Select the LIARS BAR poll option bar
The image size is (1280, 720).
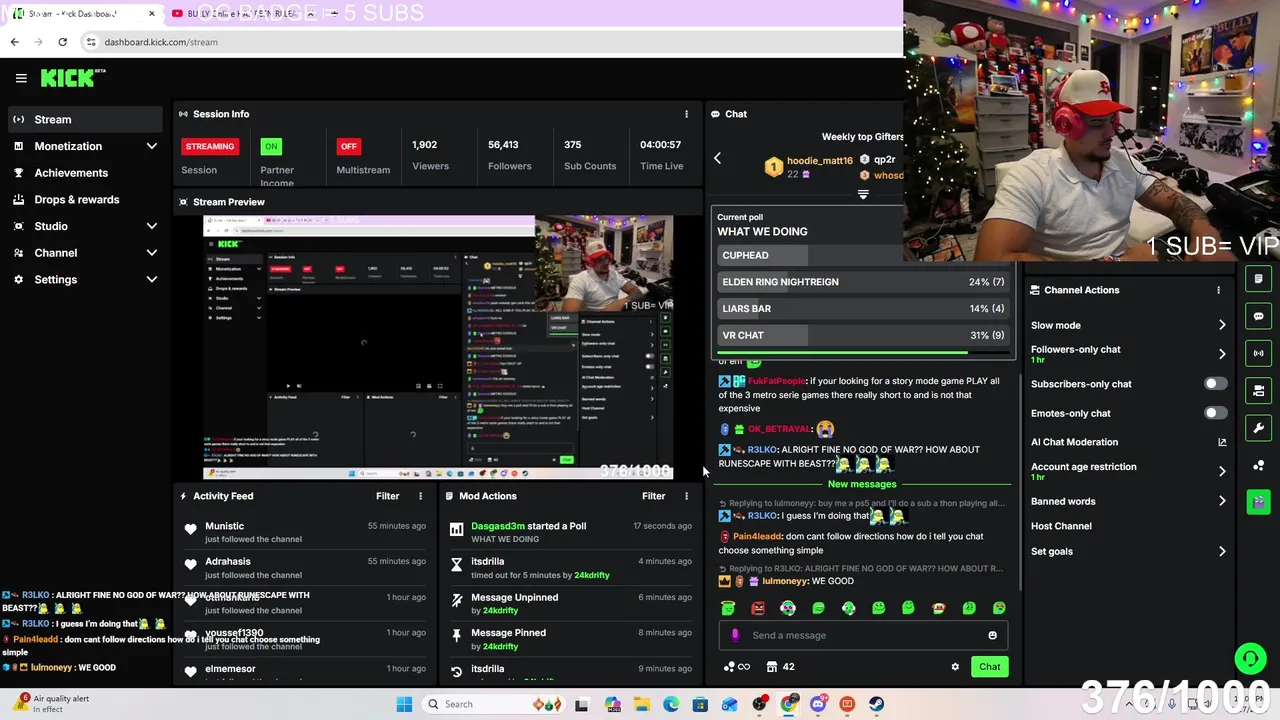(863, 309)
